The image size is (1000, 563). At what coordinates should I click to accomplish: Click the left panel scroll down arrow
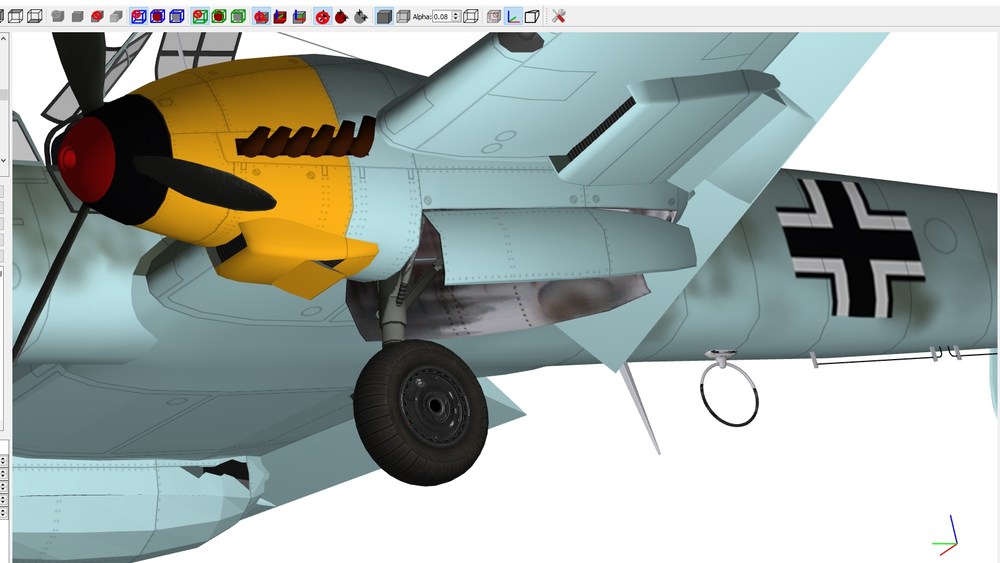[x=3, y=160]
